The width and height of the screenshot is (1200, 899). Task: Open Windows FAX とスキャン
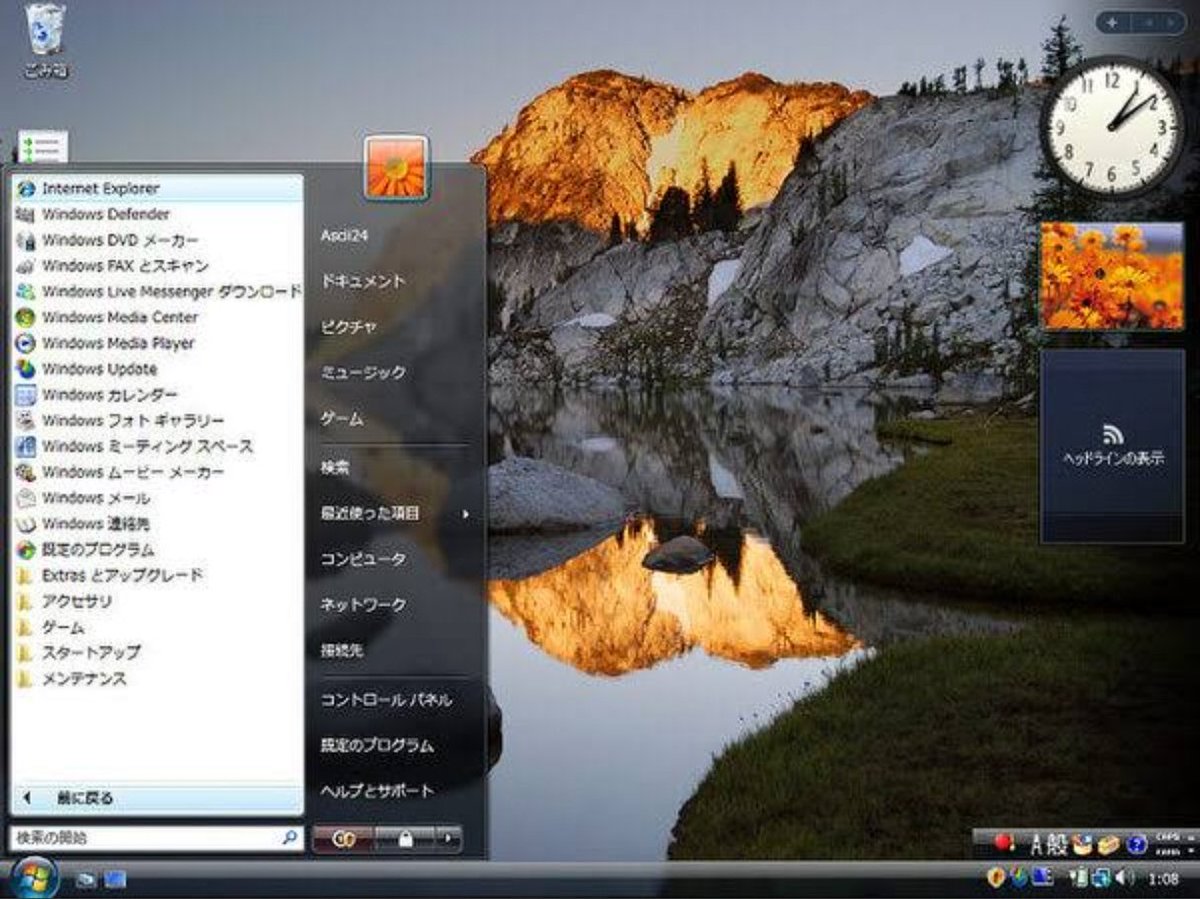pyautogui.click(x=157, y=266)
